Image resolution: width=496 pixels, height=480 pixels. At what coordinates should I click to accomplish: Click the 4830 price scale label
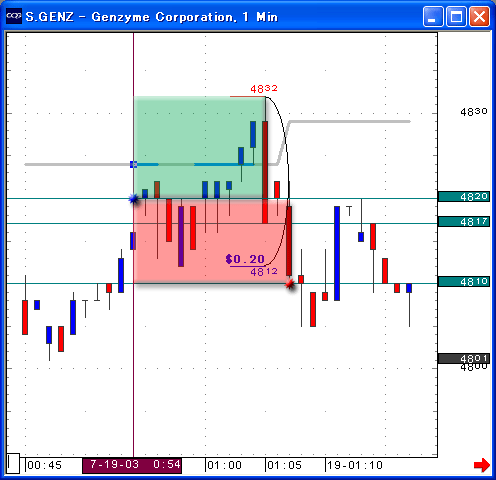(x=474, y=112)
